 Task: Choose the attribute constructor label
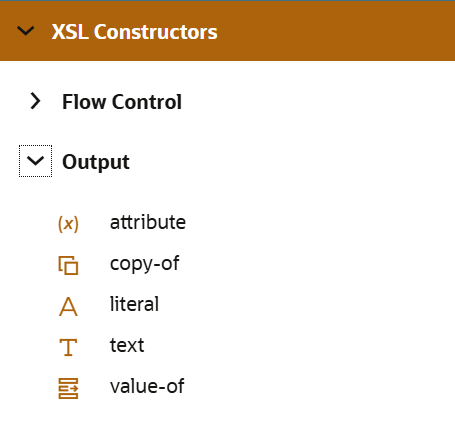pyautogui.click(x=148, y=222)
